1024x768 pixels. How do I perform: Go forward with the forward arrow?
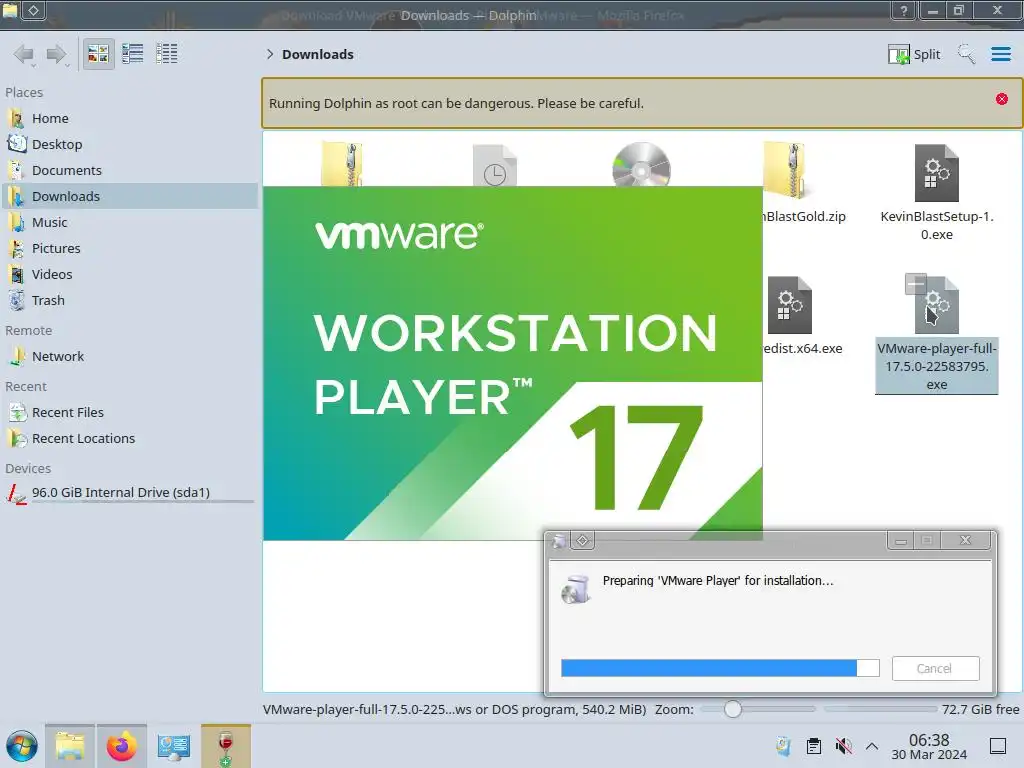[57, 54]
